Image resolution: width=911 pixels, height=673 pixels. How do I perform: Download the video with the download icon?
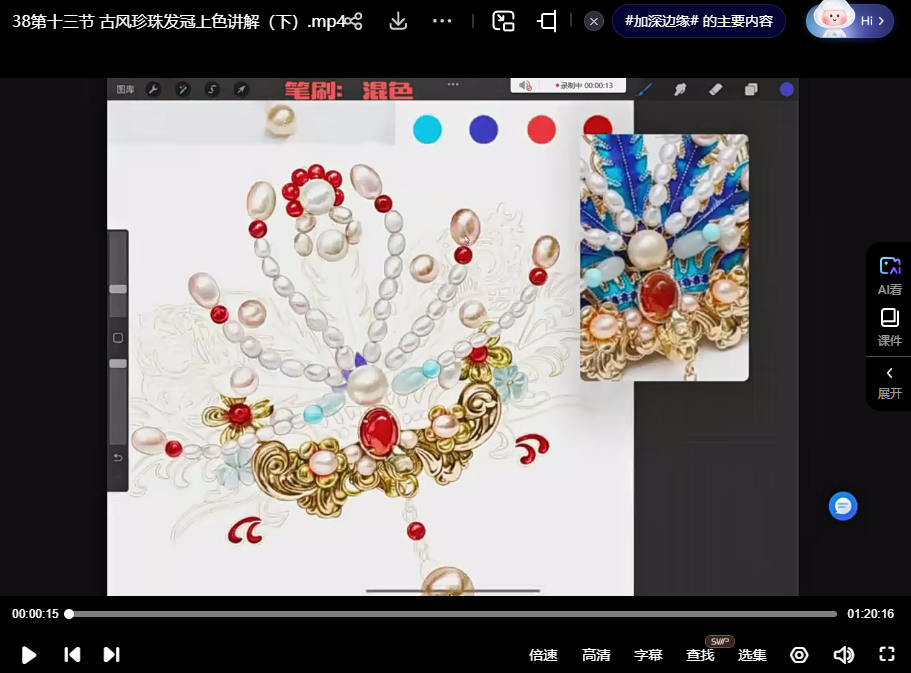398,22
